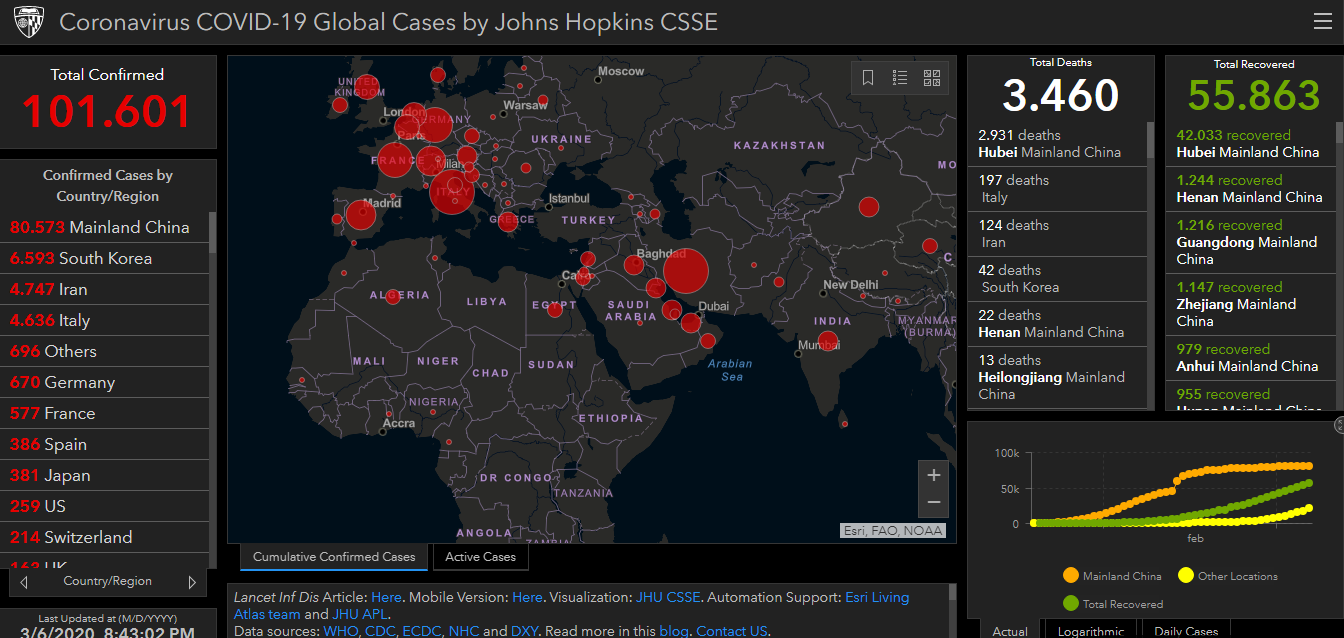This screenshot has height=638, width=1344.
Task: Open the JHU APL link
Action: (358, 614)
